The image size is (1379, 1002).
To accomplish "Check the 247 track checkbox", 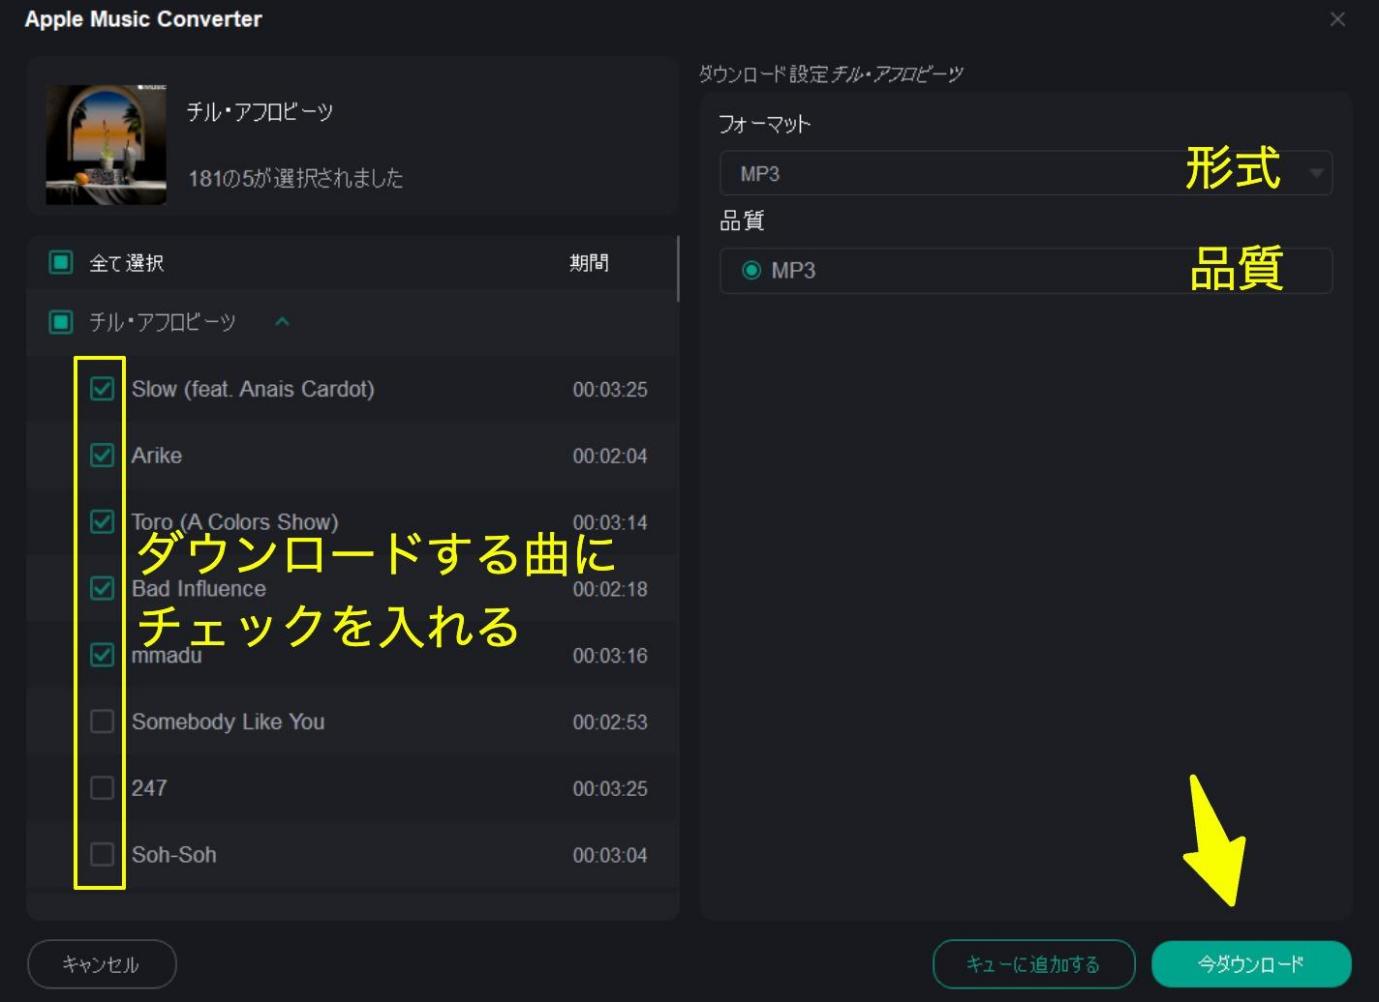I will (x=102, y=788).
